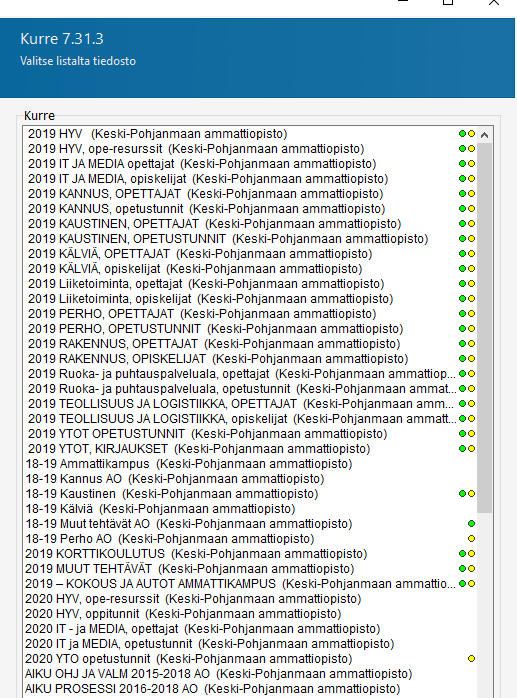
Task: Pick '2019 TEOLLISUUS JA LOGISTIIKKA, opiskelijat' entry
Action: coord(250,418)
